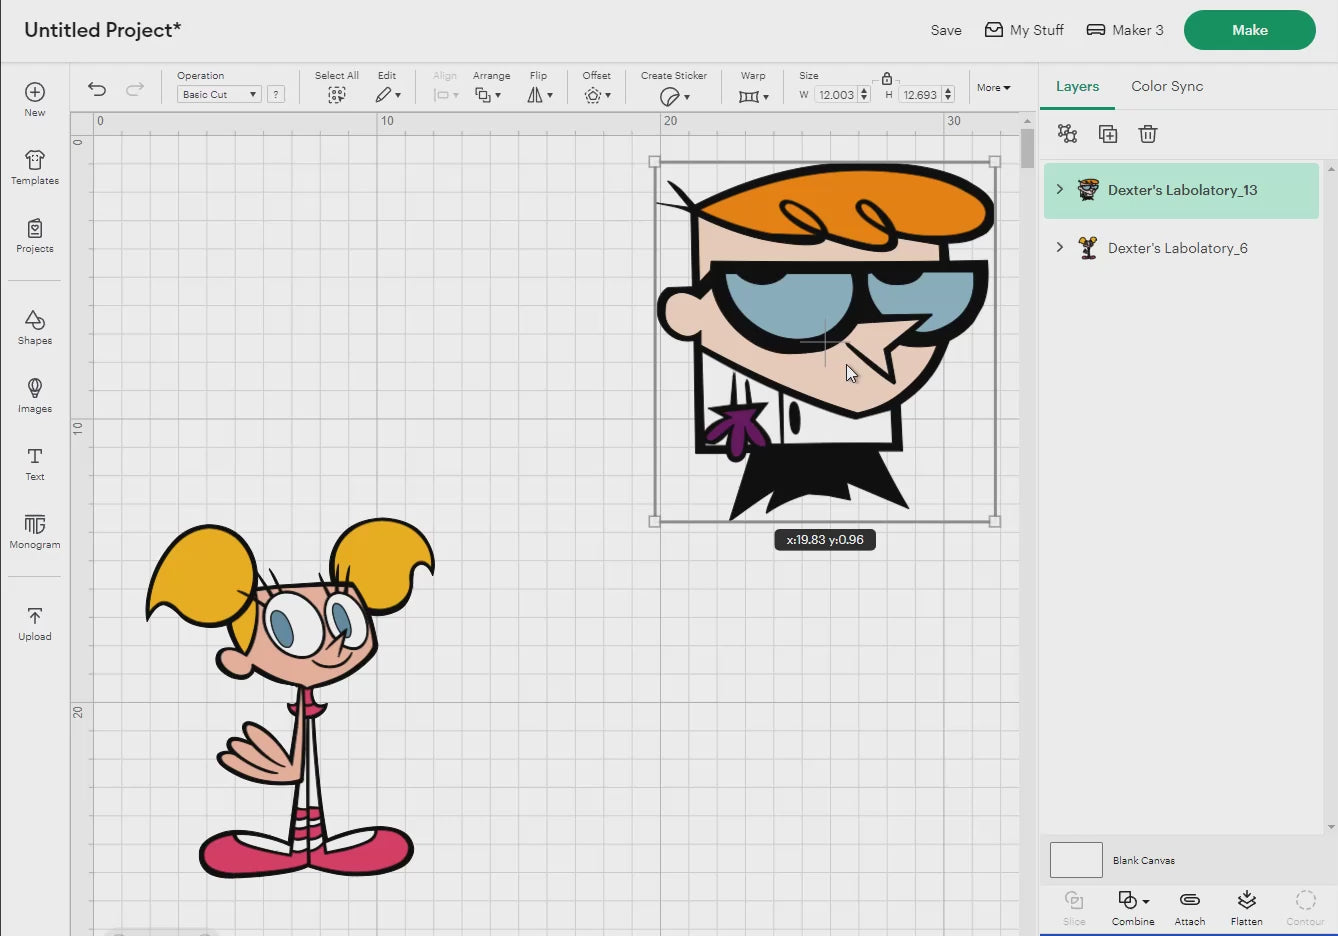Open the Align dropdown
The height and width of the screenshot is (936, 1338).
tap(445, 95)
